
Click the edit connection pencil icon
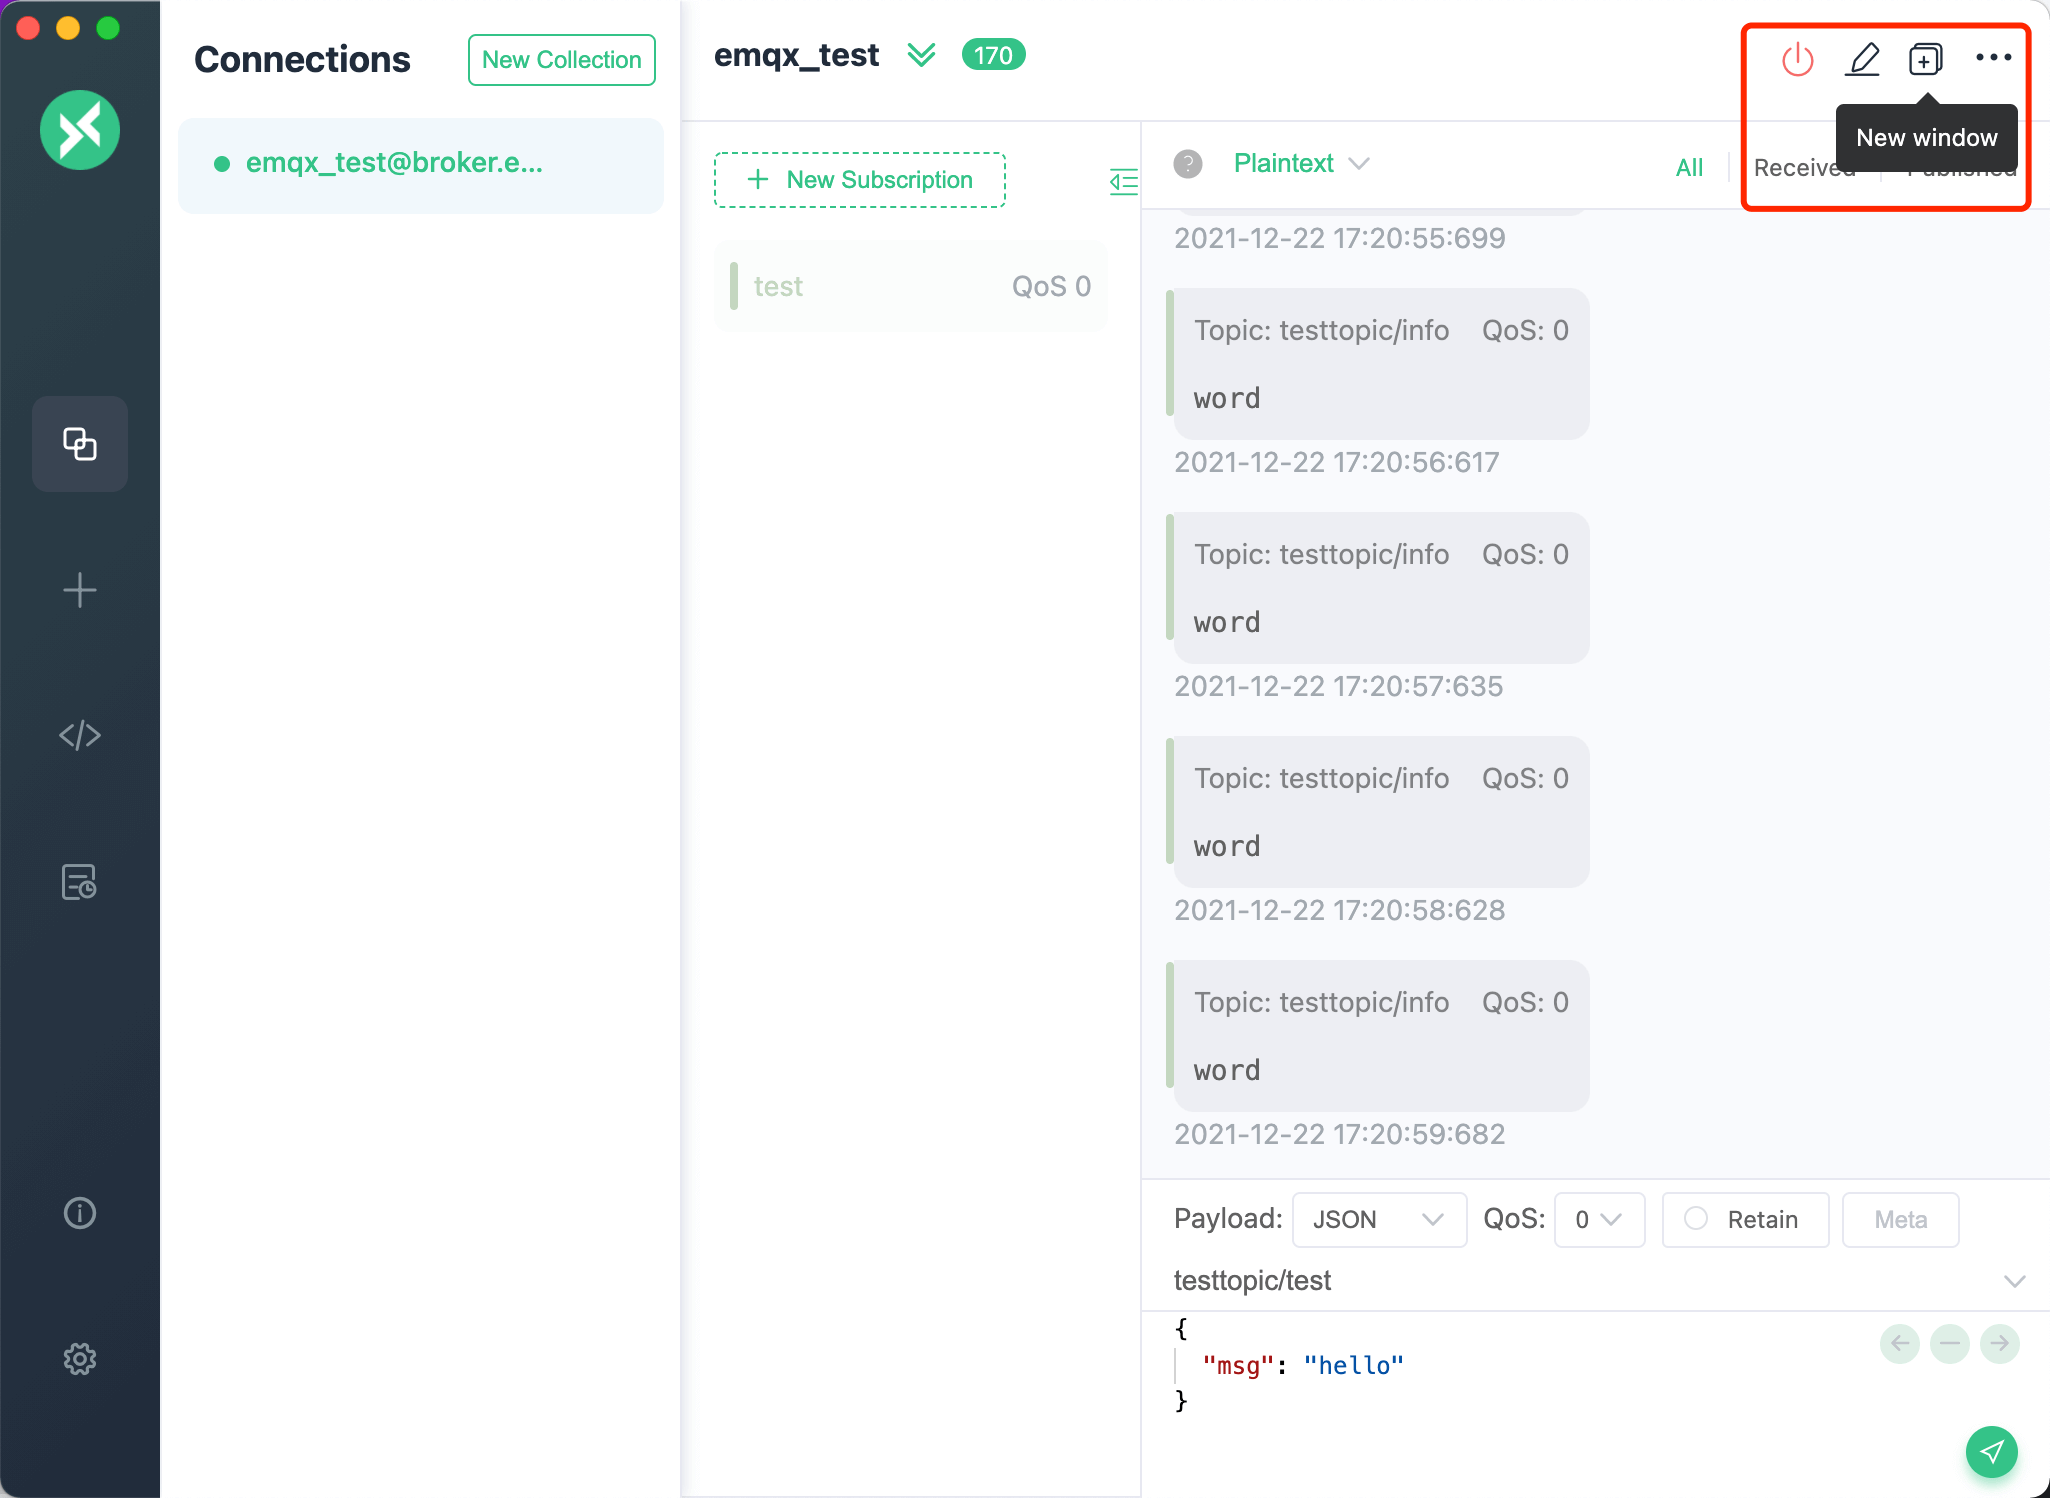click(x=1862, y=59)
